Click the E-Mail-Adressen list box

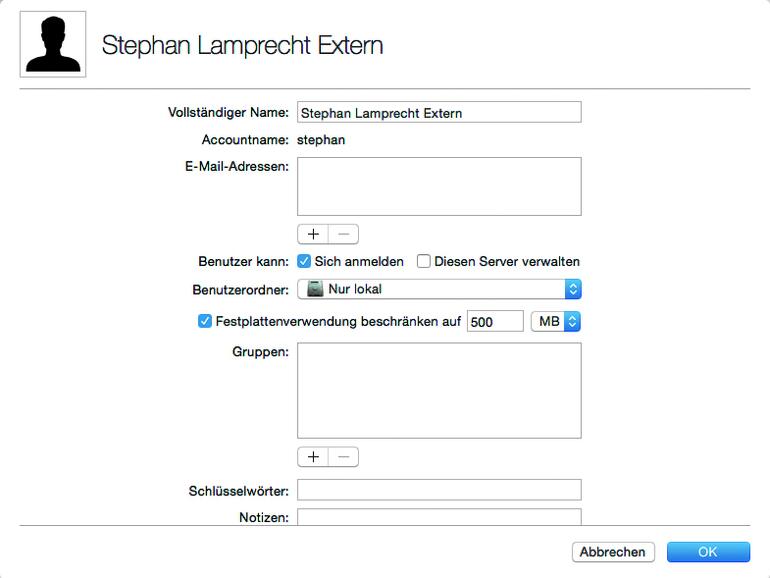tap(439, 186)
